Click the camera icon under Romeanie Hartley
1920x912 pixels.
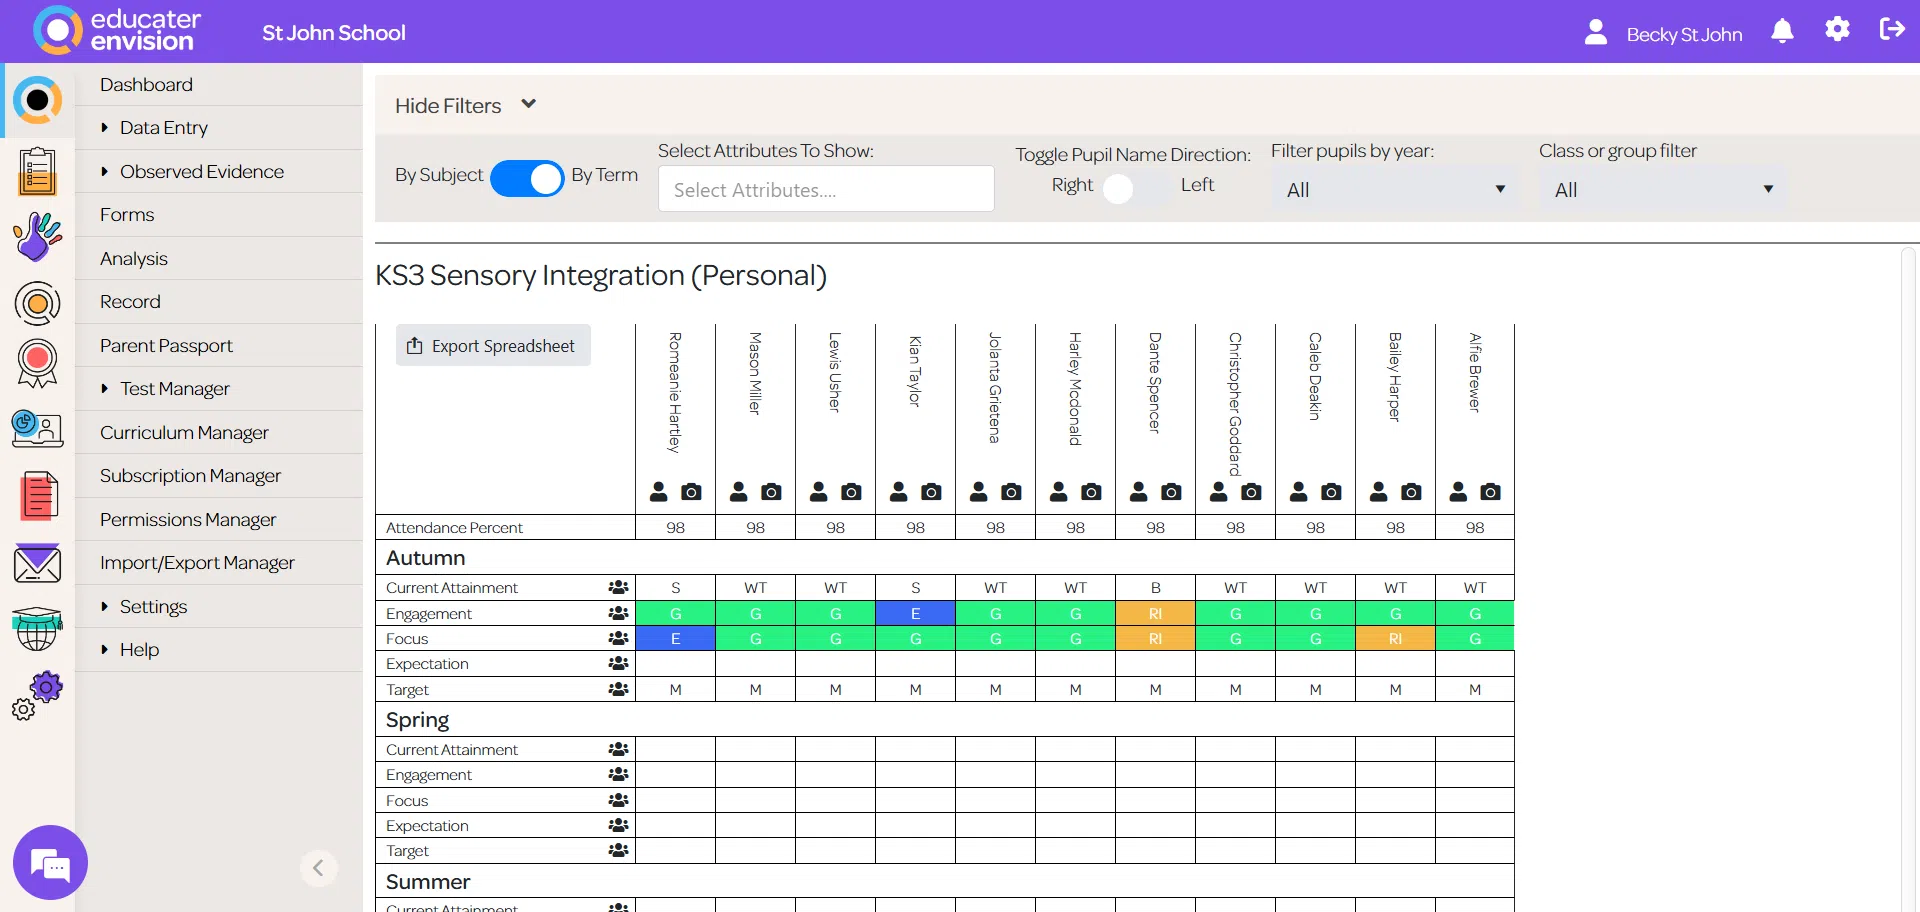[x=691, y=492]
